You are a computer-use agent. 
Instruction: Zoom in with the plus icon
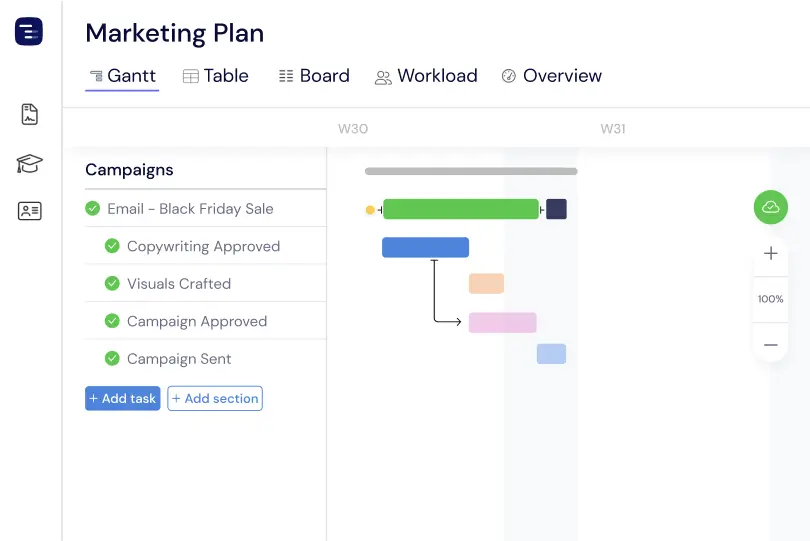pos(770,254)
